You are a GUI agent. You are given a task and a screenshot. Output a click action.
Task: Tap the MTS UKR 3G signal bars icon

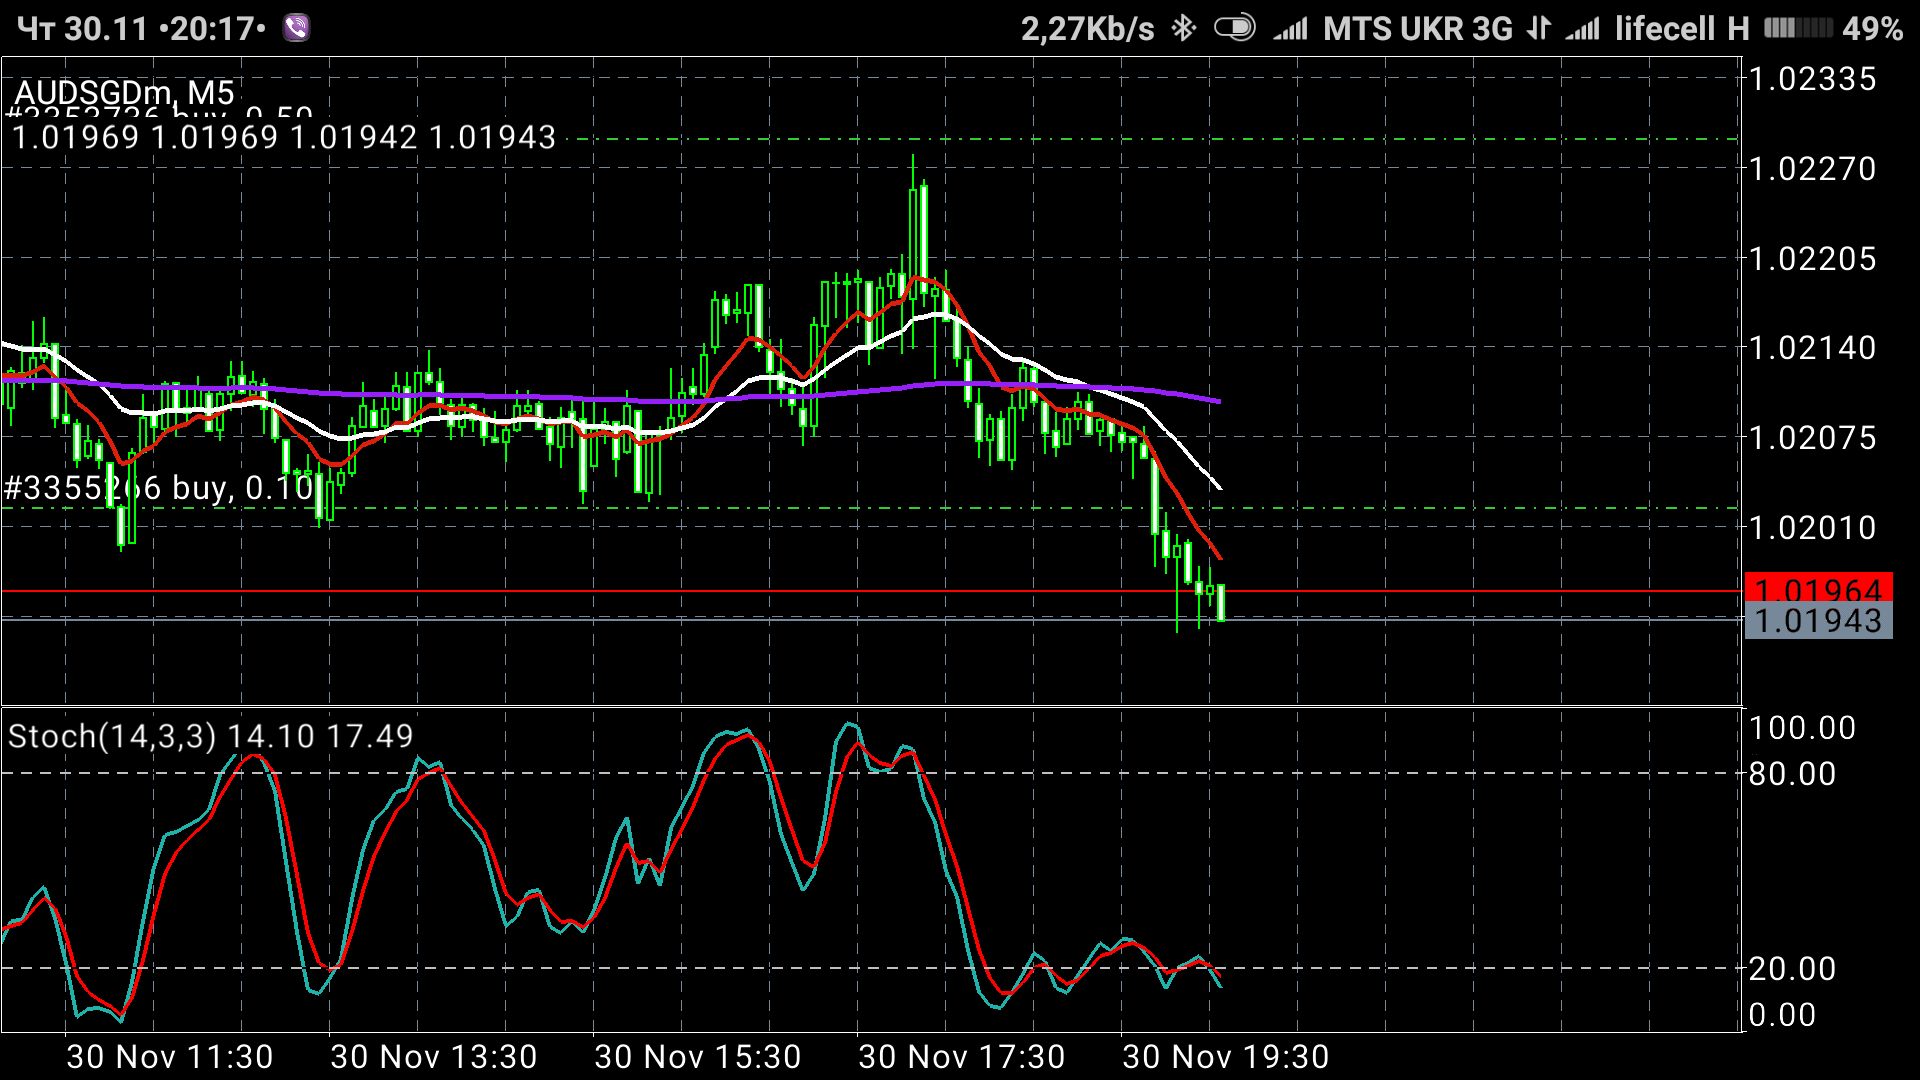[1291, 29]
